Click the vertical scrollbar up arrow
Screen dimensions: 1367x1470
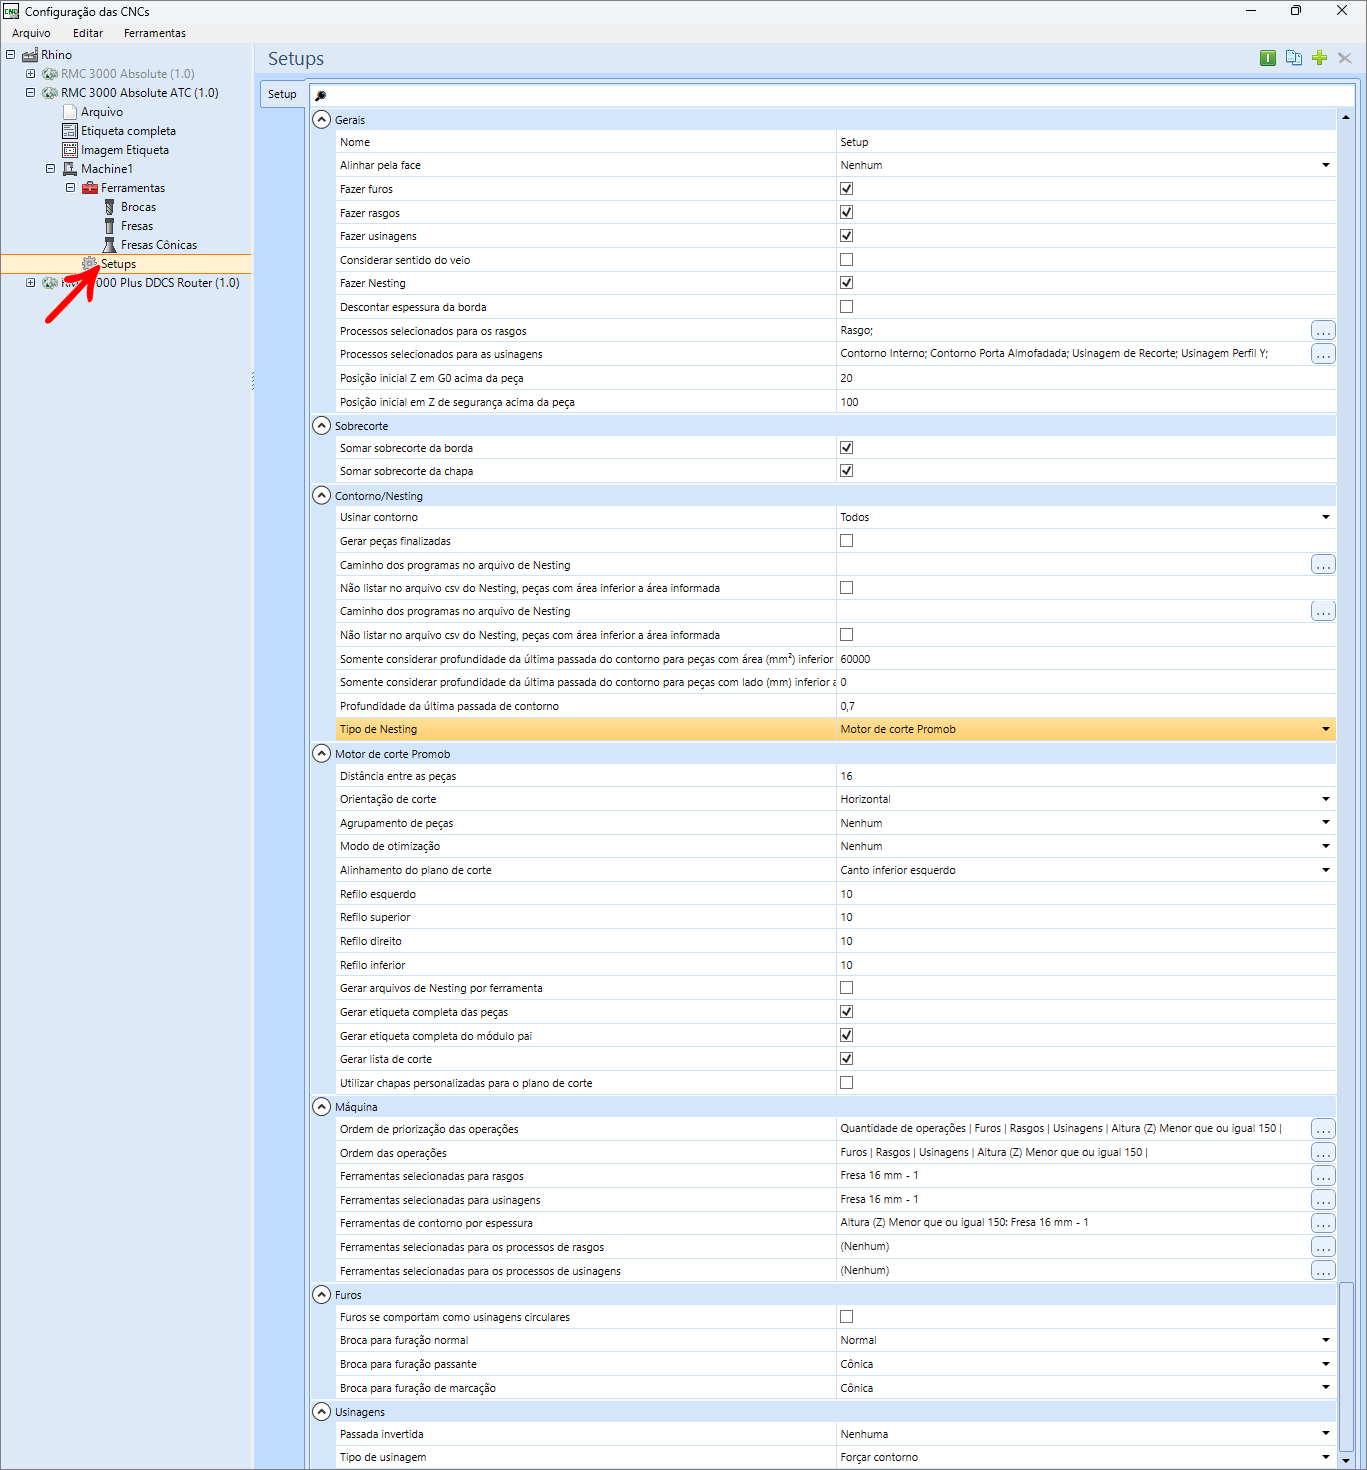click(x=1346, y=118)
